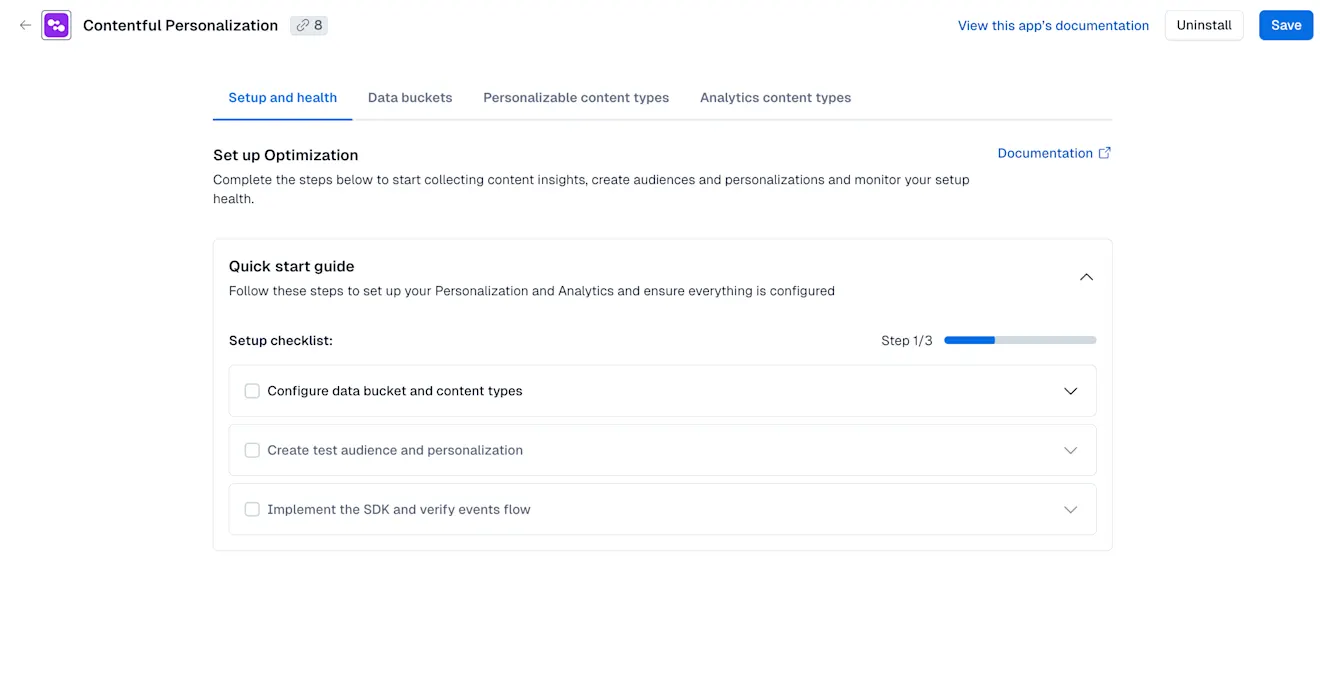Image resolution: width=1320 pixels, height=685 pixels.
Task: Expand Create test audience step chevron
Action: [1070, 450]
